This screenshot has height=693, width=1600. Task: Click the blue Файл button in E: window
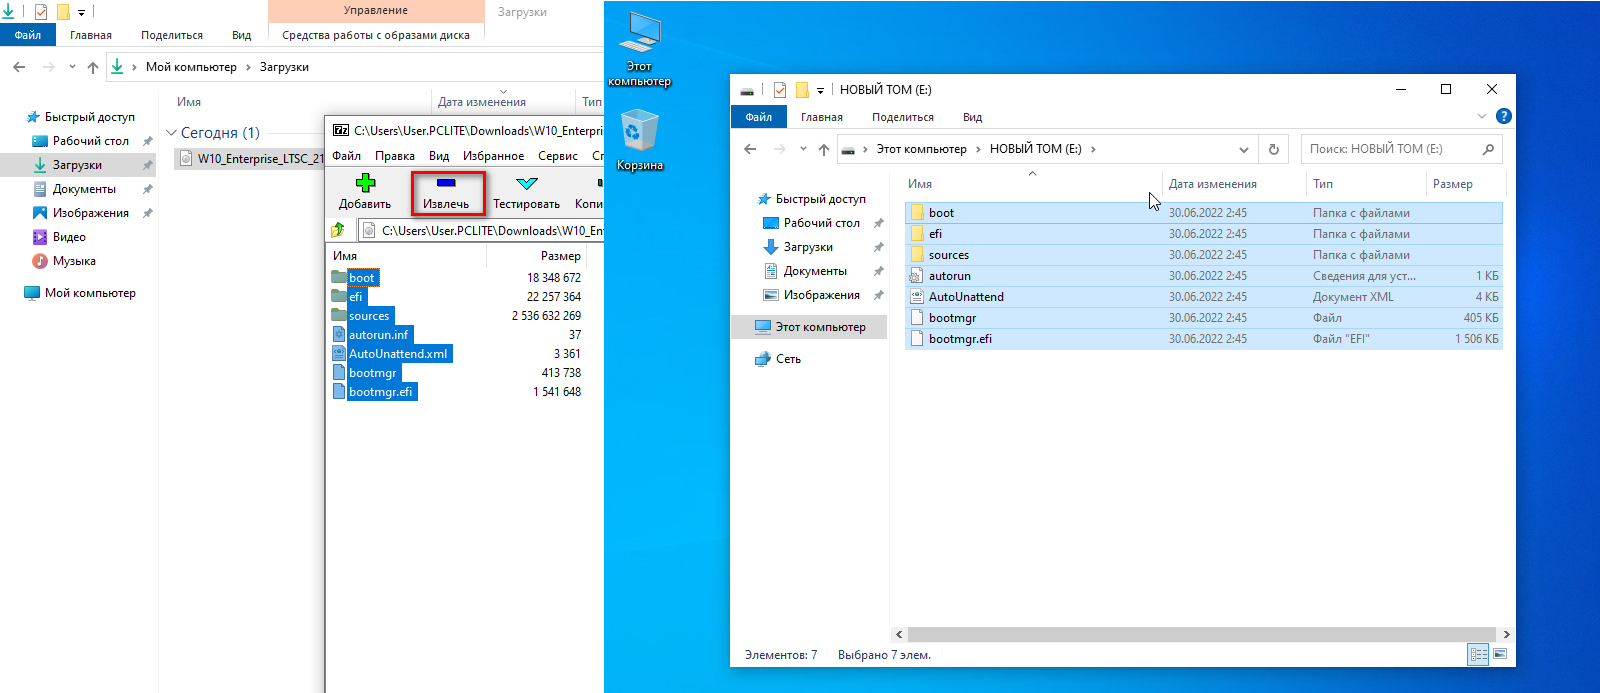click(x=758, y=117)
